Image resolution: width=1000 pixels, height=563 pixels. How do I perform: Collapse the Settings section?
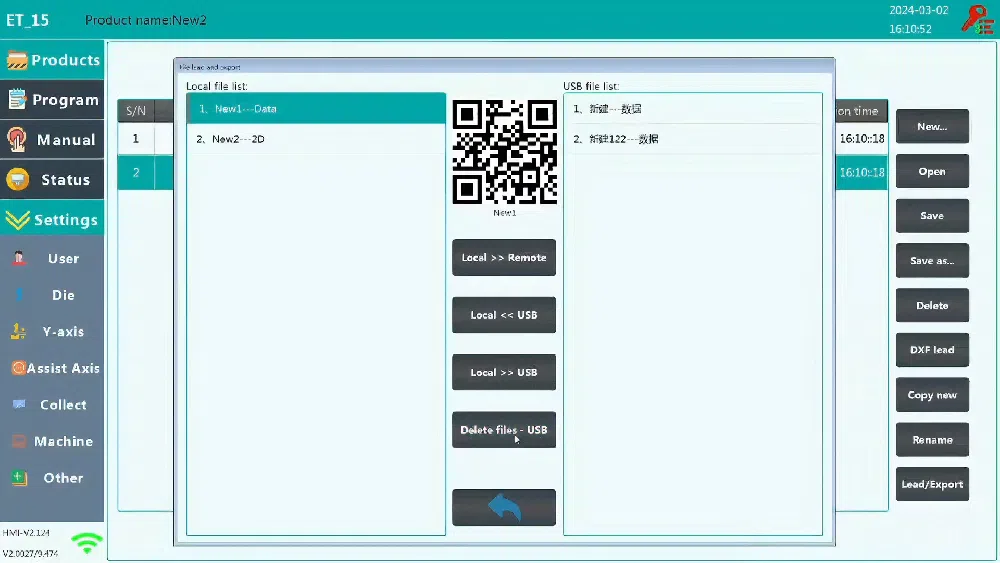pos(52,219)
